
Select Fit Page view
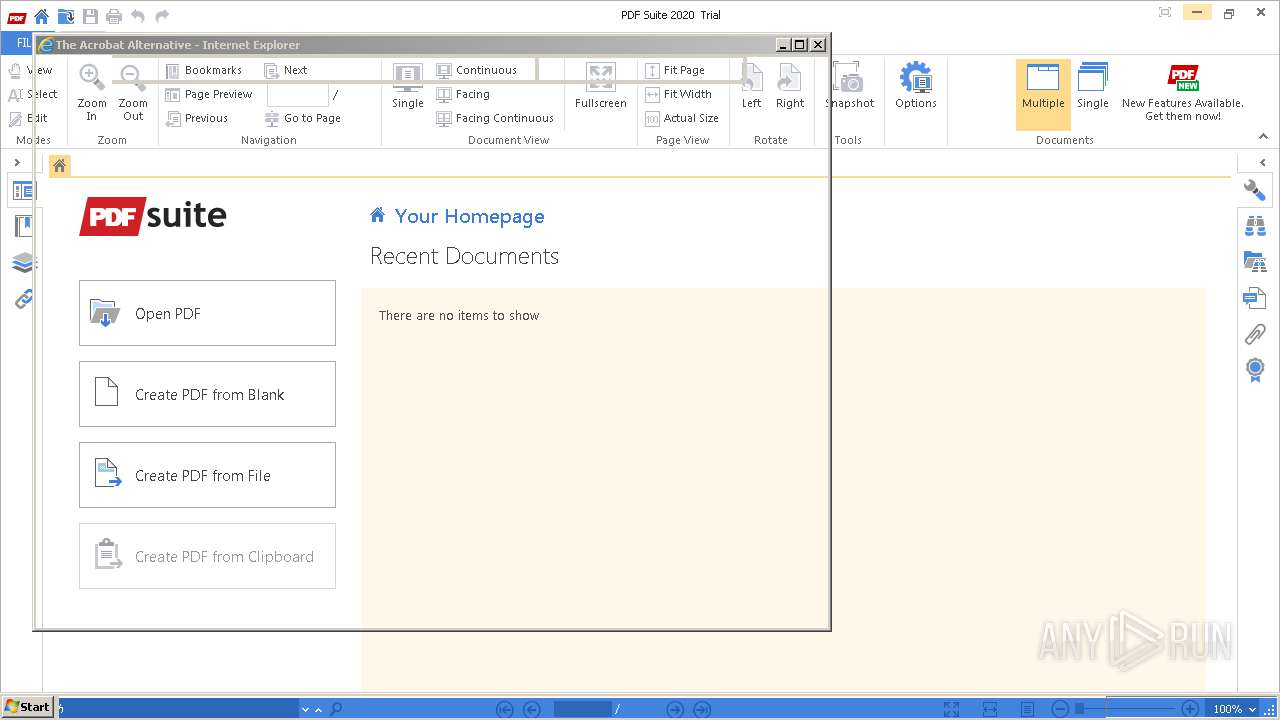675,70
